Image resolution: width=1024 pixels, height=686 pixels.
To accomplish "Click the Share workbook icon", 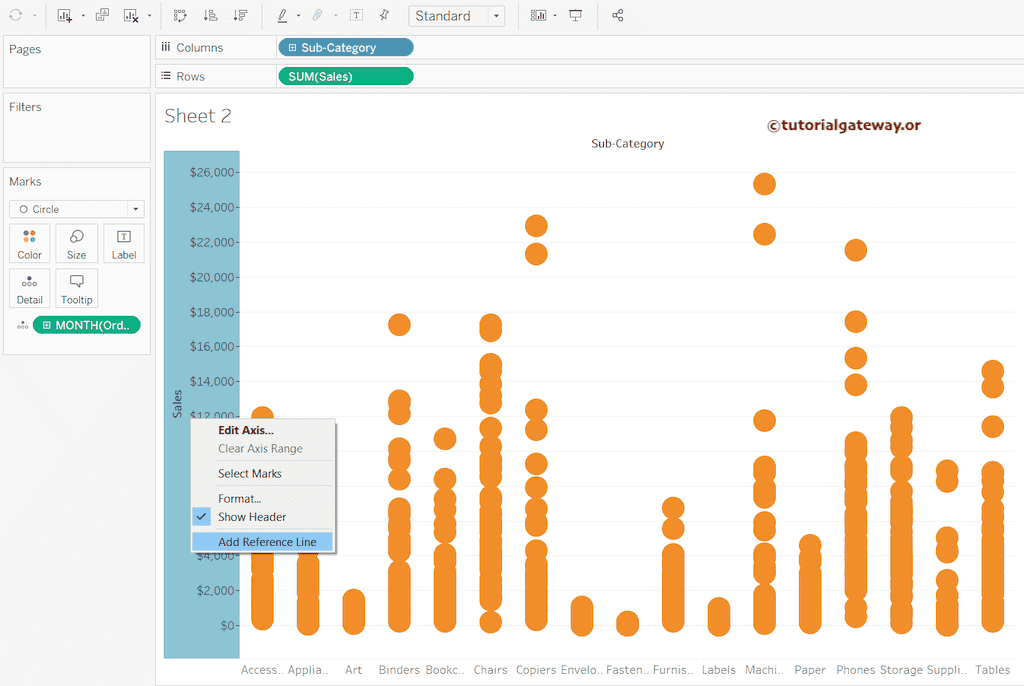I will [618, 15].
